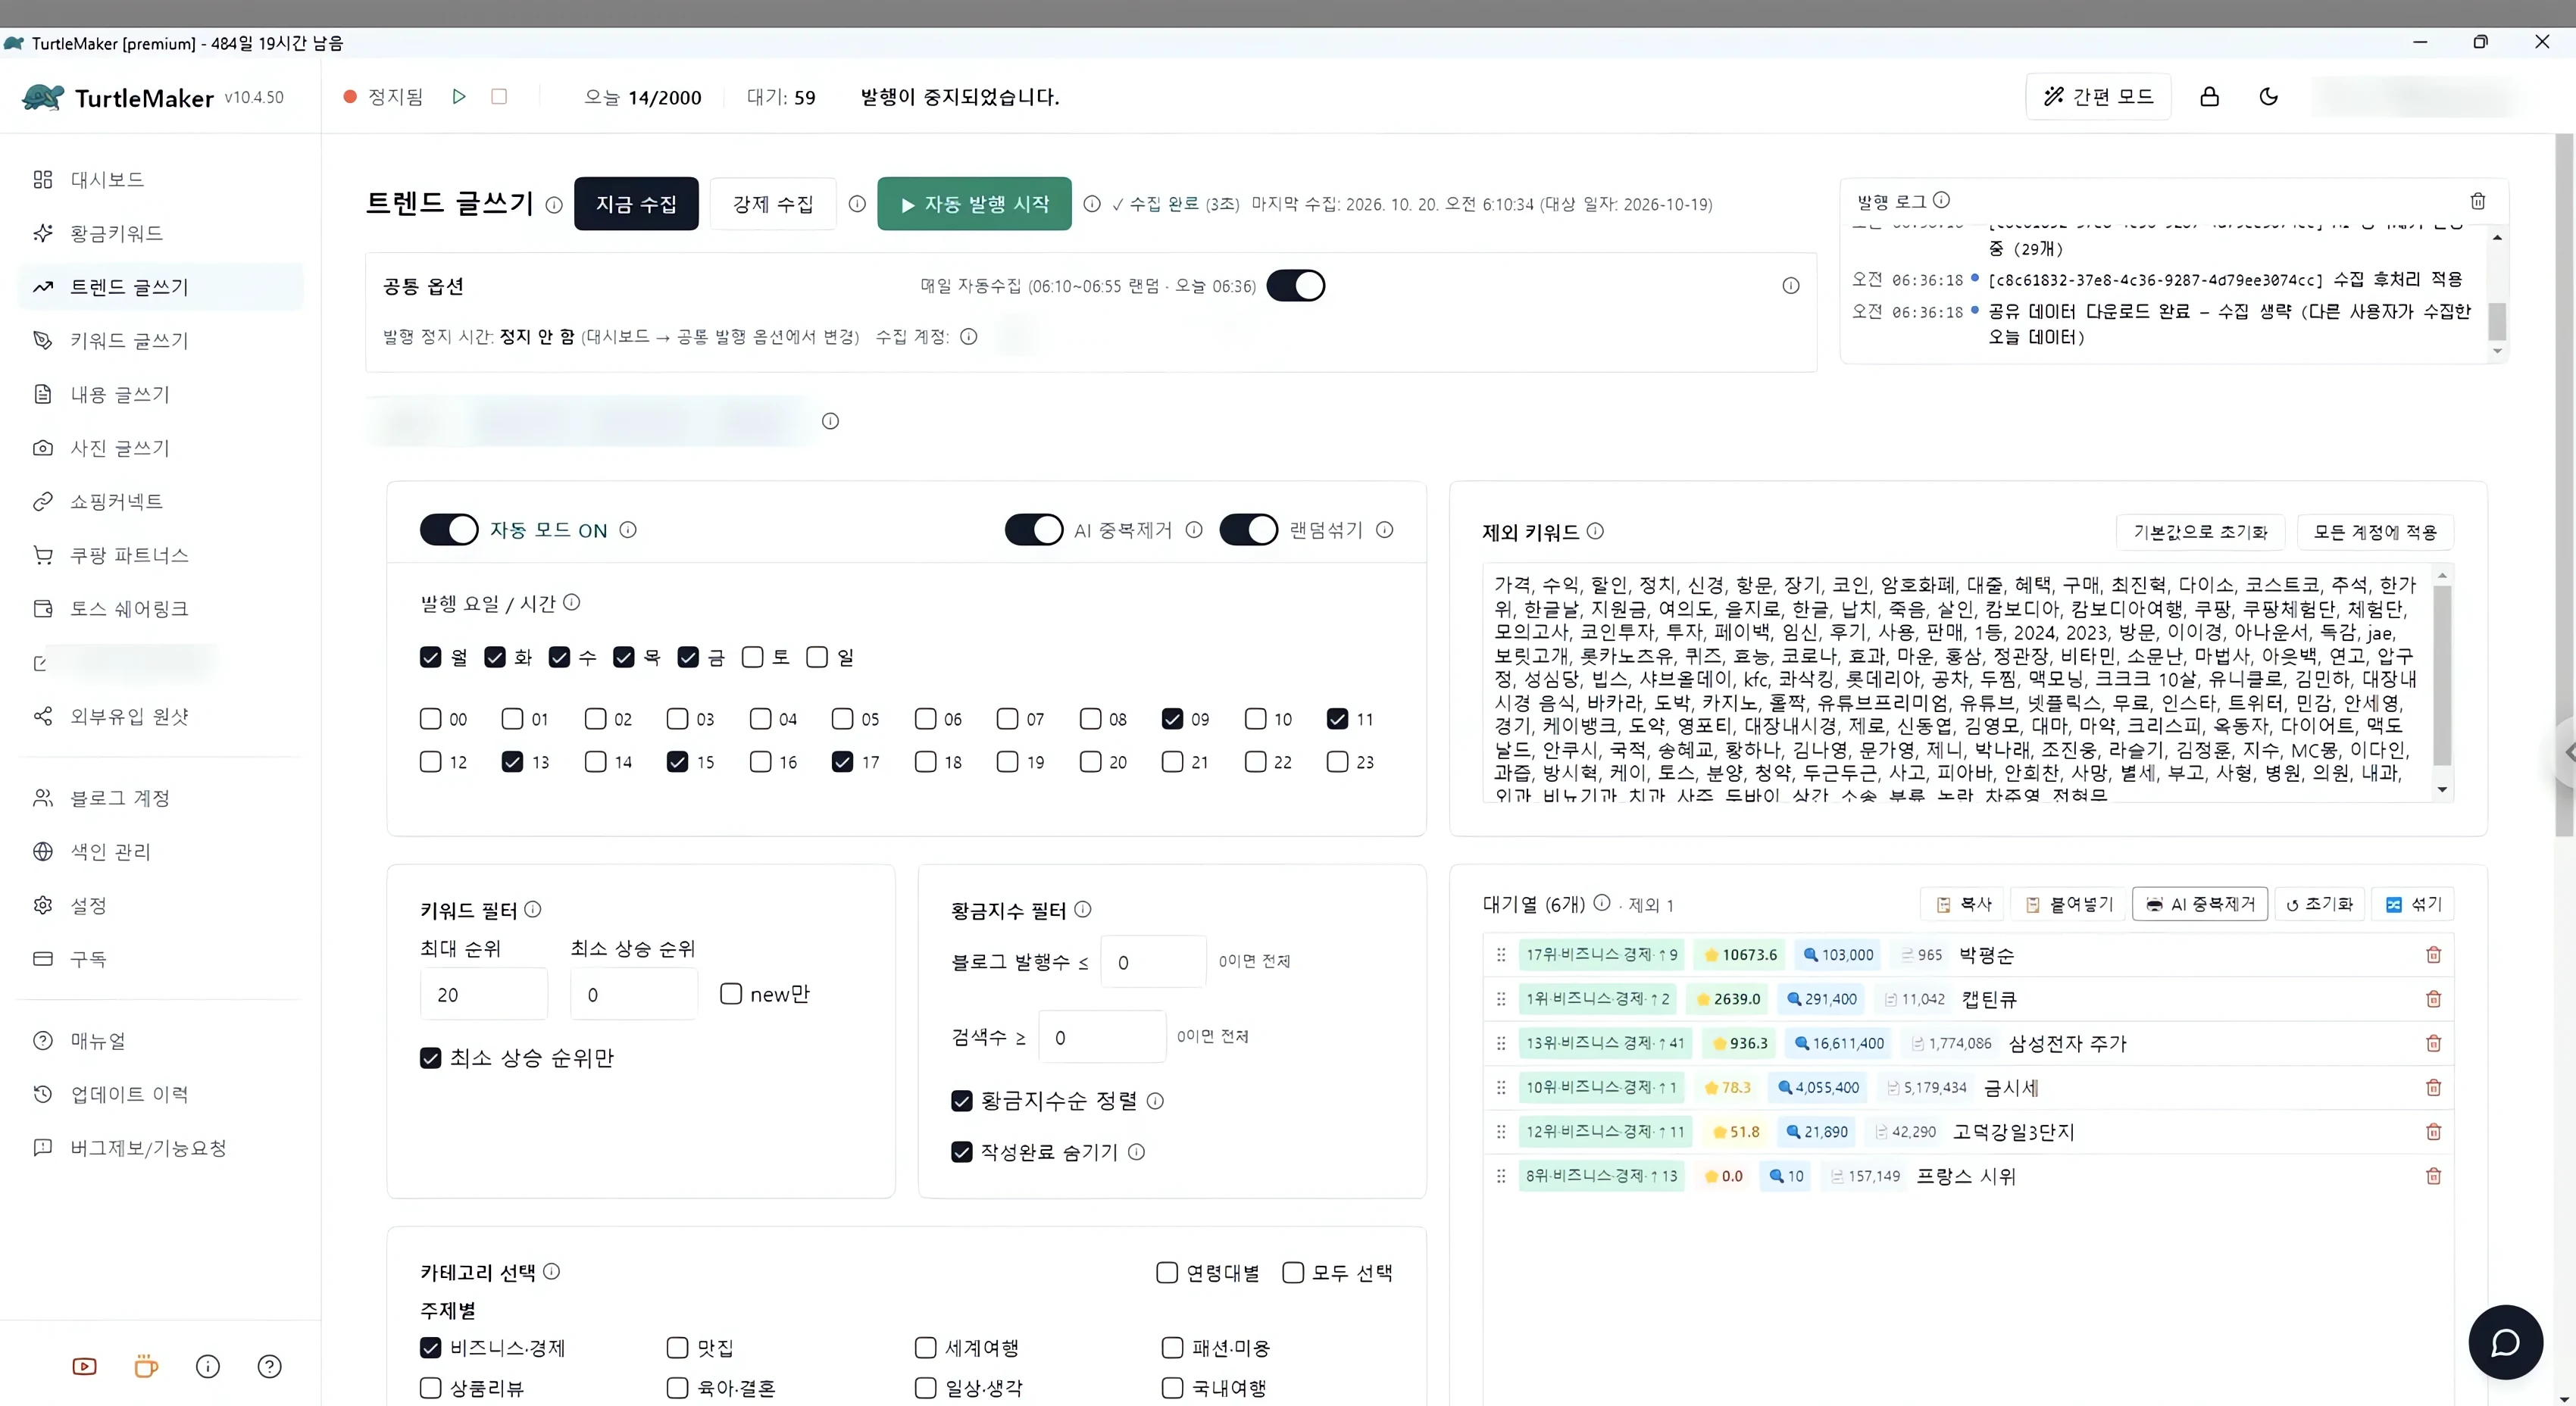Click the 검색수 input field

1102,1037
